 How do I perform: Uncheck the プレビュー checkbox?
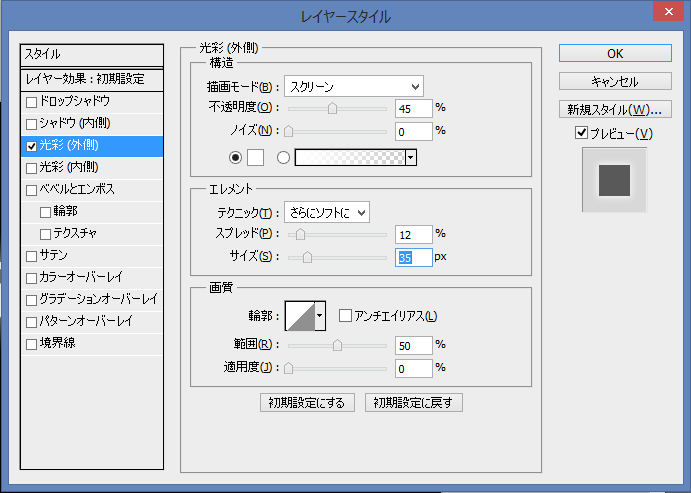click(582, 133)
